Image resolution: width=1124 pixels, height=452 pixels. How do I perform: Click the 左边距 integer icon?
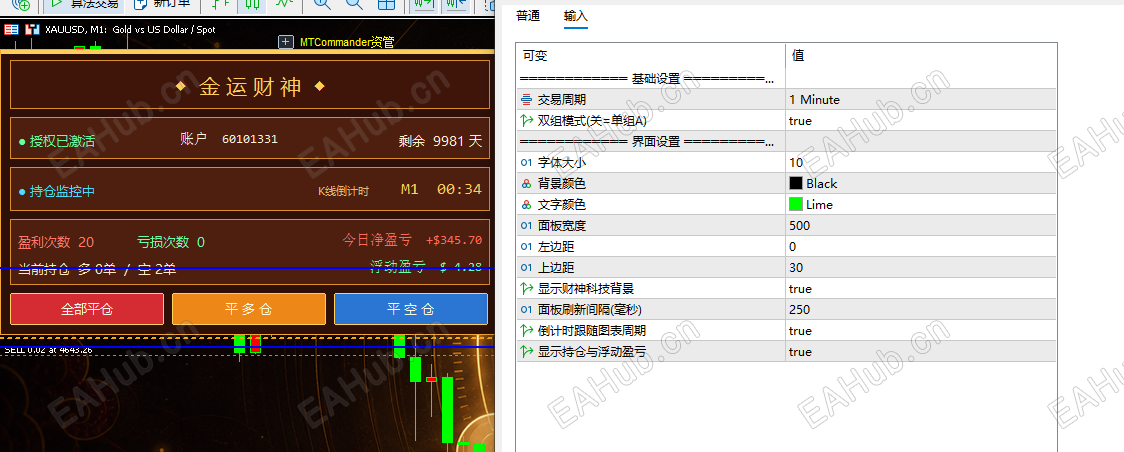coord(527,246)
